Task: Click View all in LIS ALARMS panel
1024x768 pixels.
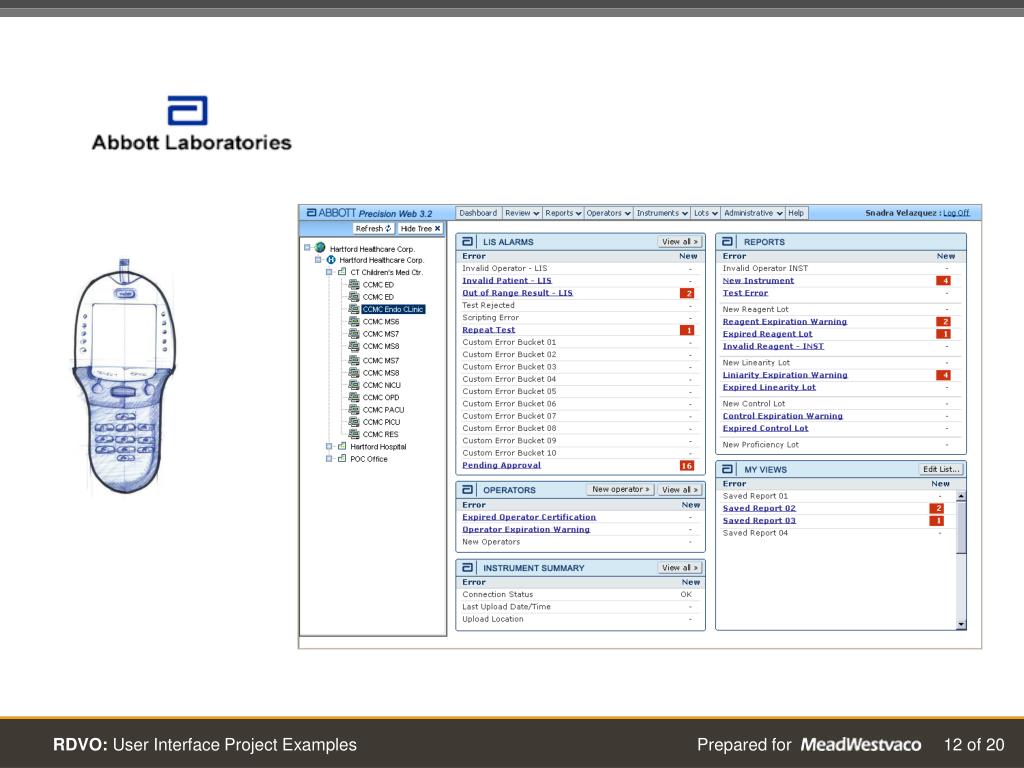Action: point(680,242)
